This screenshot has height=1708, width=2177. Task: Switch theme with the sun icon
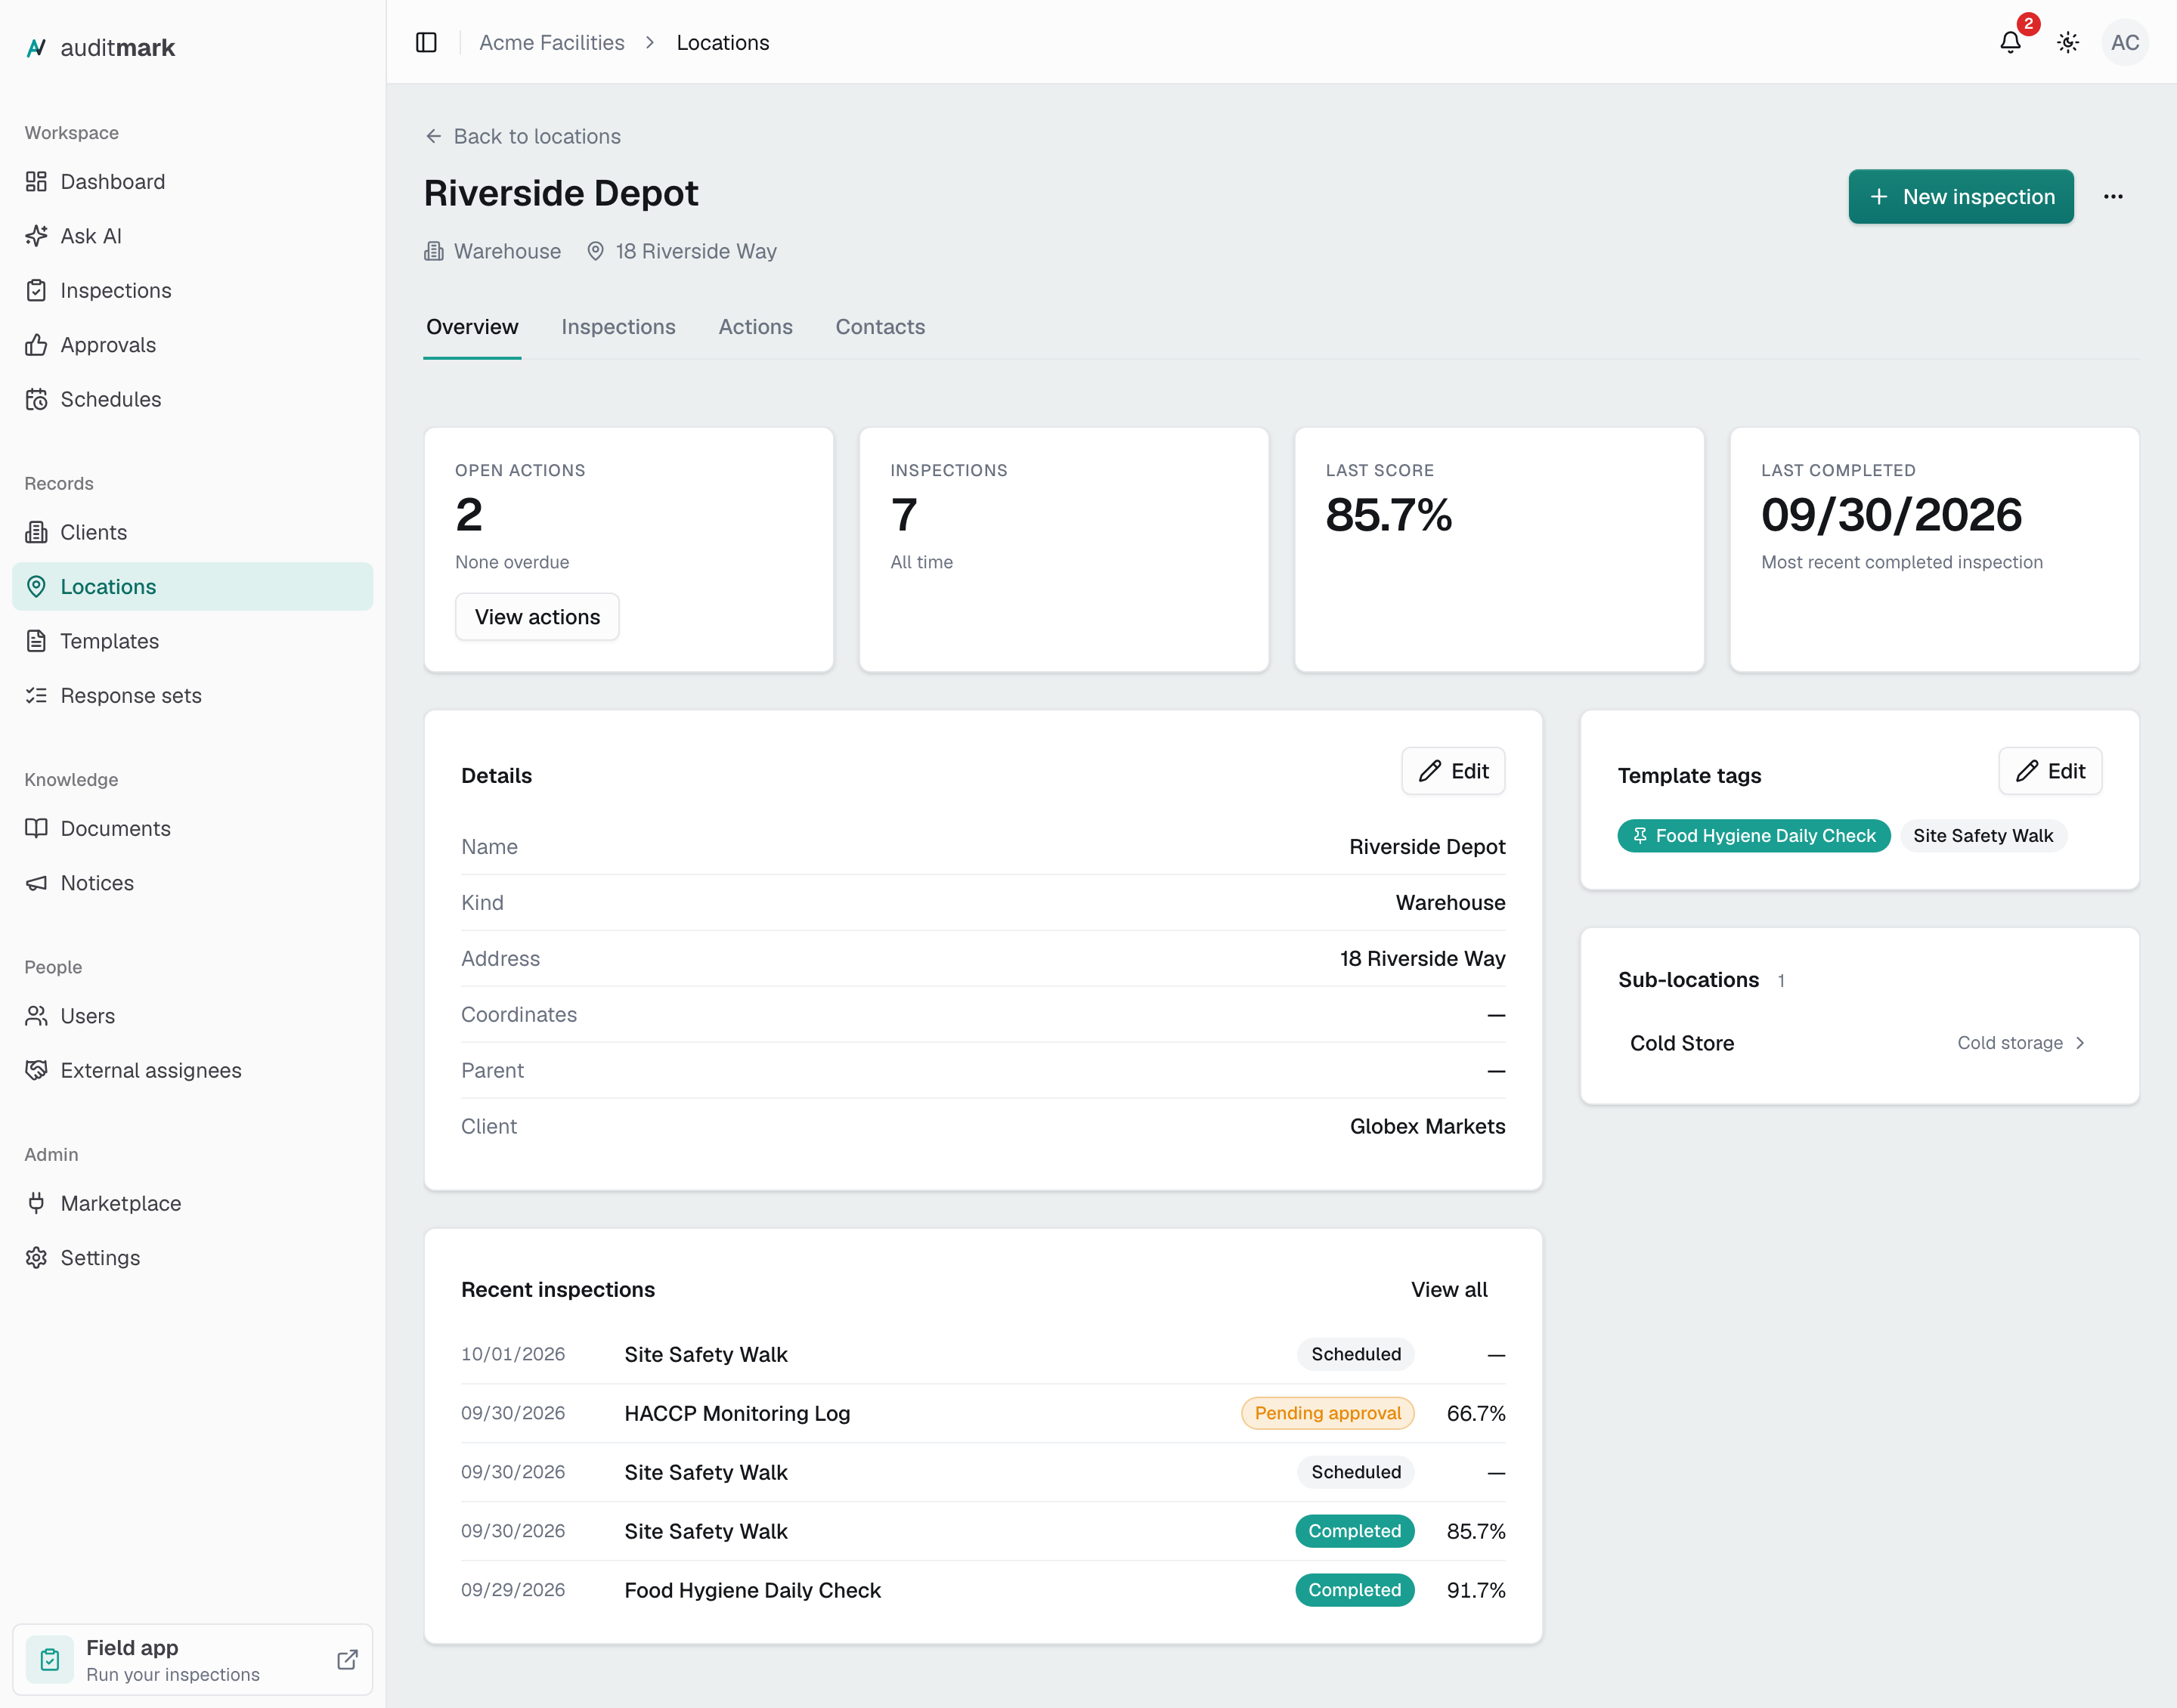click(x=2068, y=42)
